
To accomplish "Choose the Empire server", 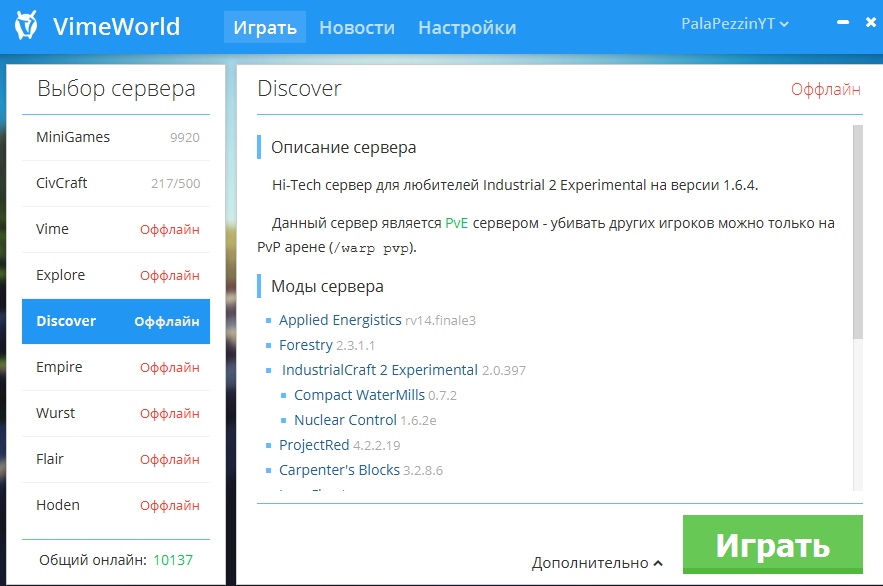I will (x=116, y=368).
